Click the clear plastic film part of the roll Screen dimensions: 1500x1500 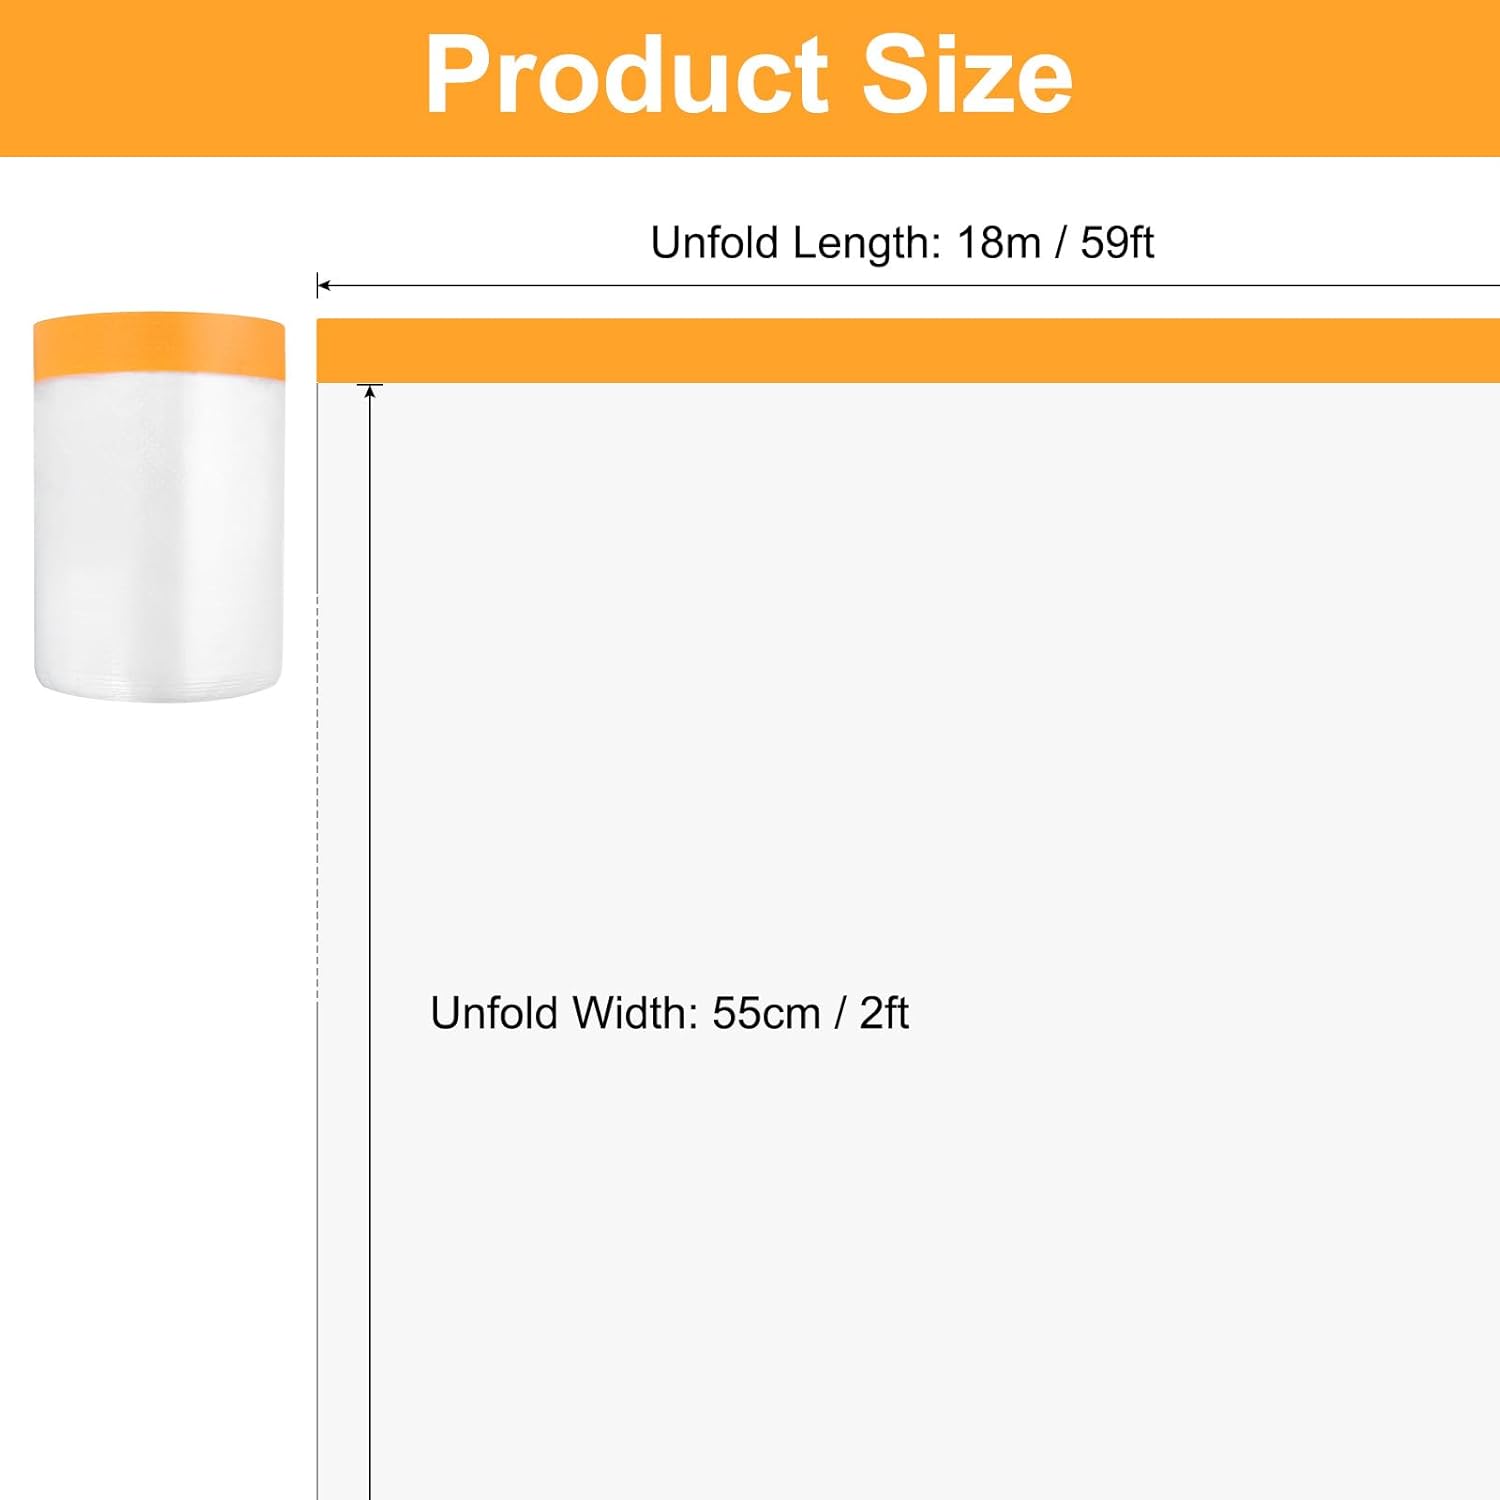point(159,530)
